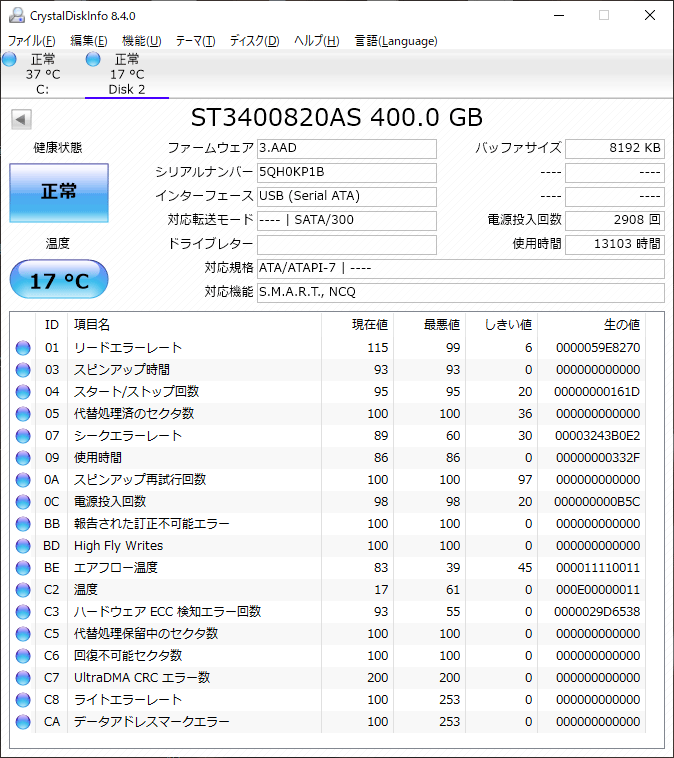Viewport: 674px width, 758px height.
Task: Open the 機能(U) menu
Action: 141,41
